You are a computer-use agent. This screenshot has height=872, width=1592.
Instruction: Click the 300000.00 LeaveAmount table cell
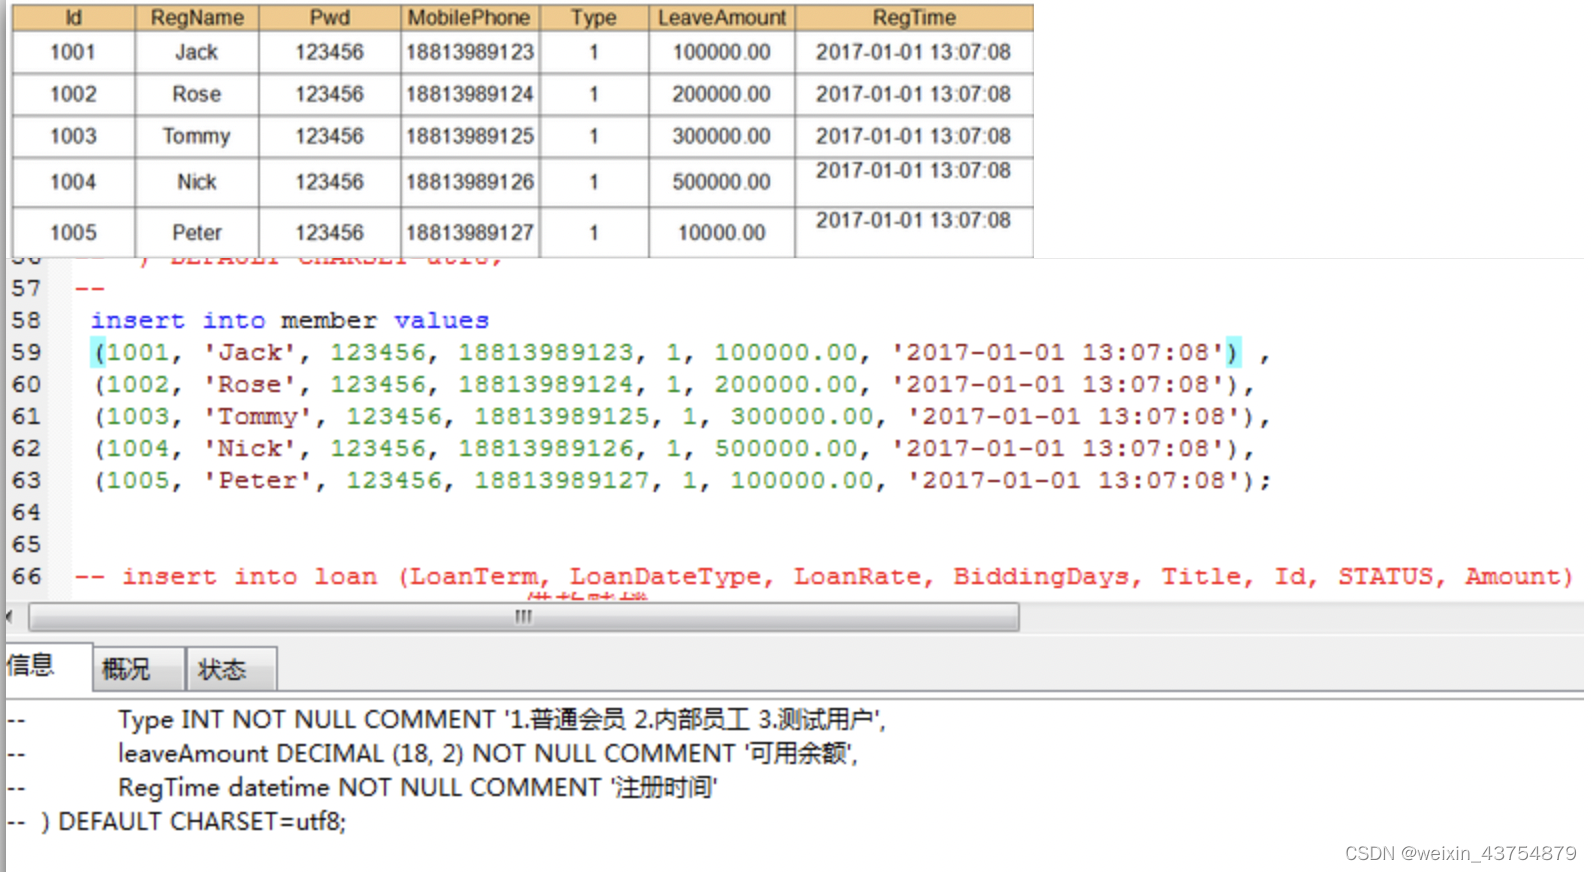coord(722,136)
